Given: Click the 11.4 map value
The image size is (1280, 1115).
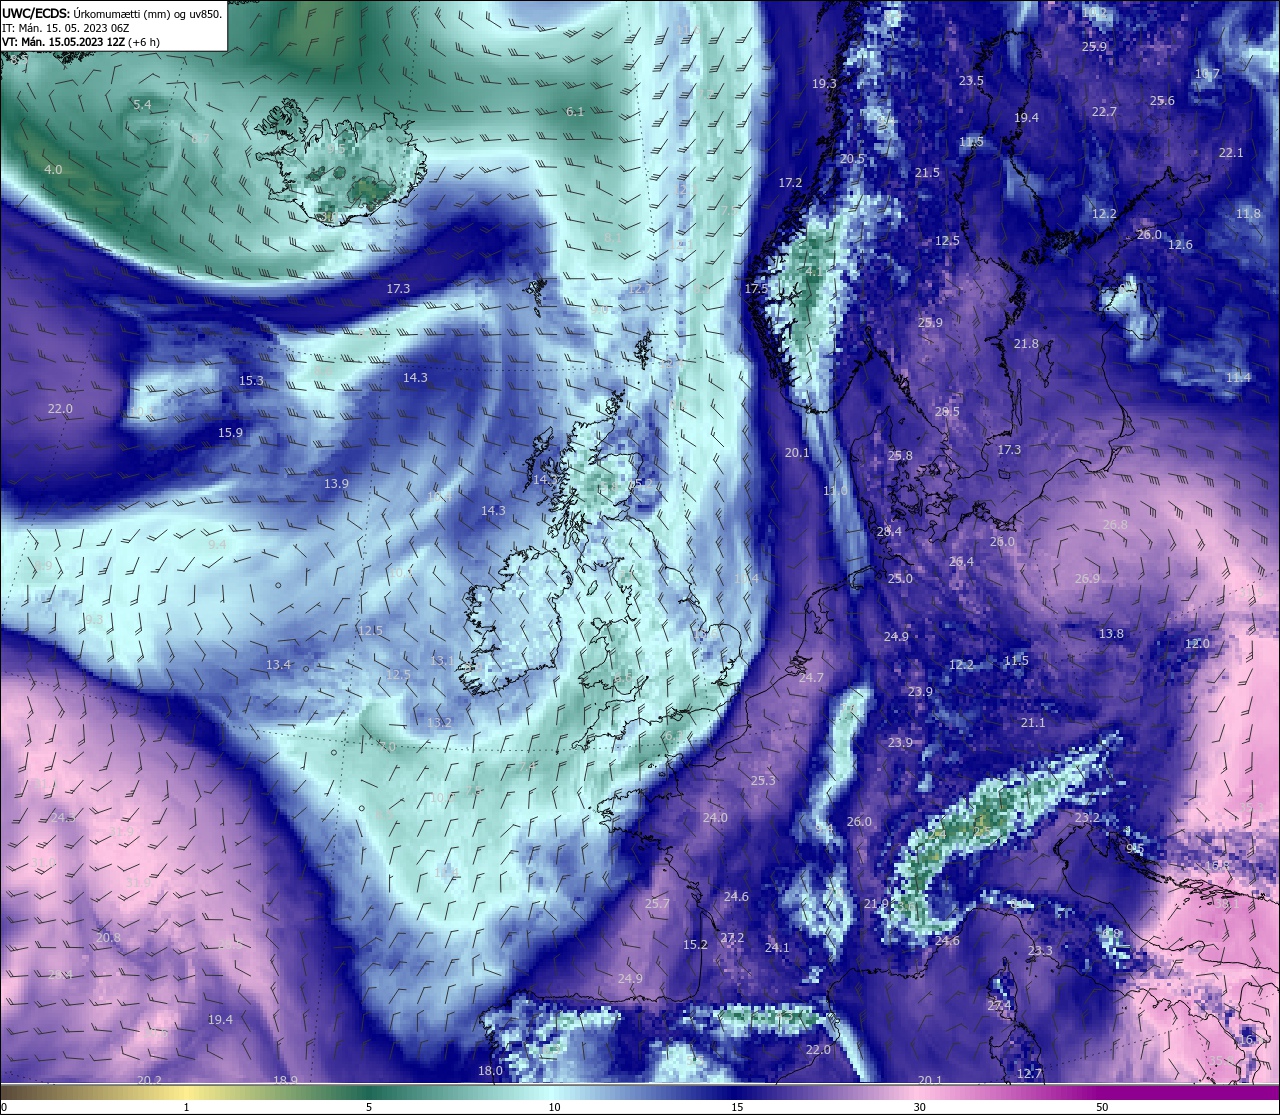Looking at the screenshot, I should click(x=1239, y=377).
